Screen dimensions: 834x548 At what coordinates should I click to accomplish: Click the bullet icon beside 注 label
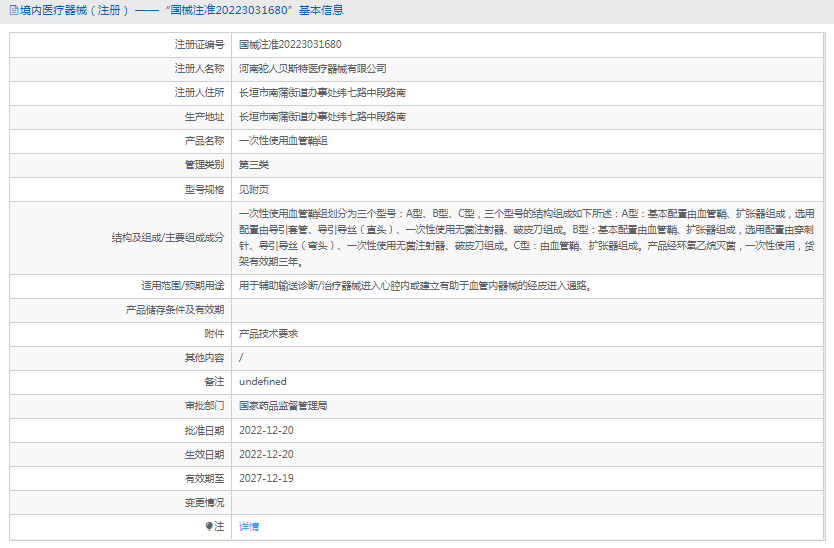coord(209,526)
